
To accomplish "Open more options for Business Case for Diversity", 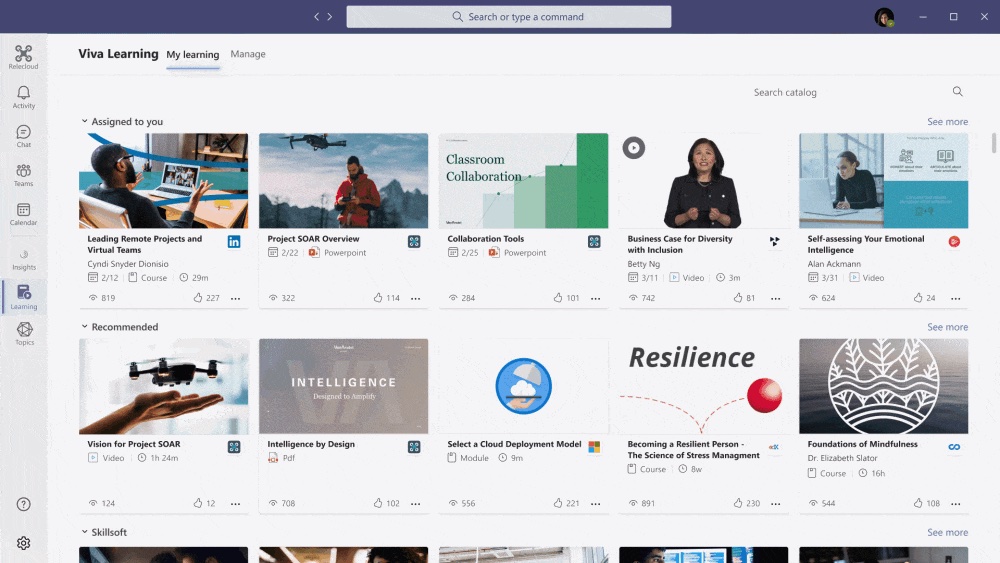I will pyautogui.click(x=776, y=298).
